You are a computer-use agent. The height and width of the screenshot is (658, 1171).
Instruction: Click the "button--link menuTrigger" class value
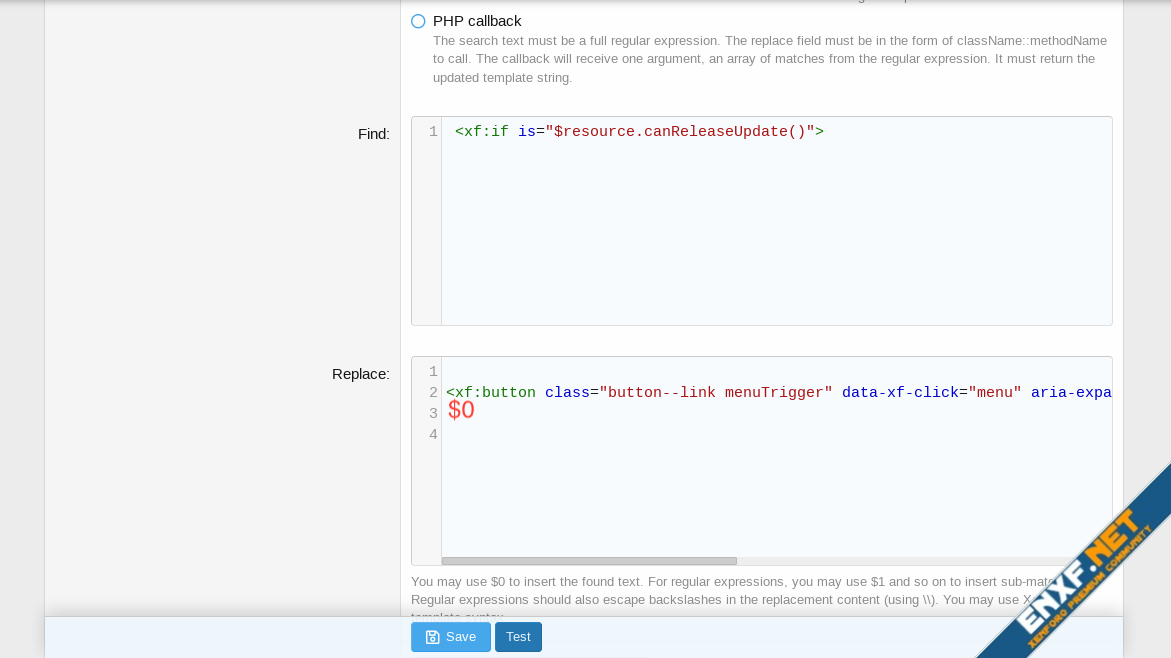tap(715, 393)
